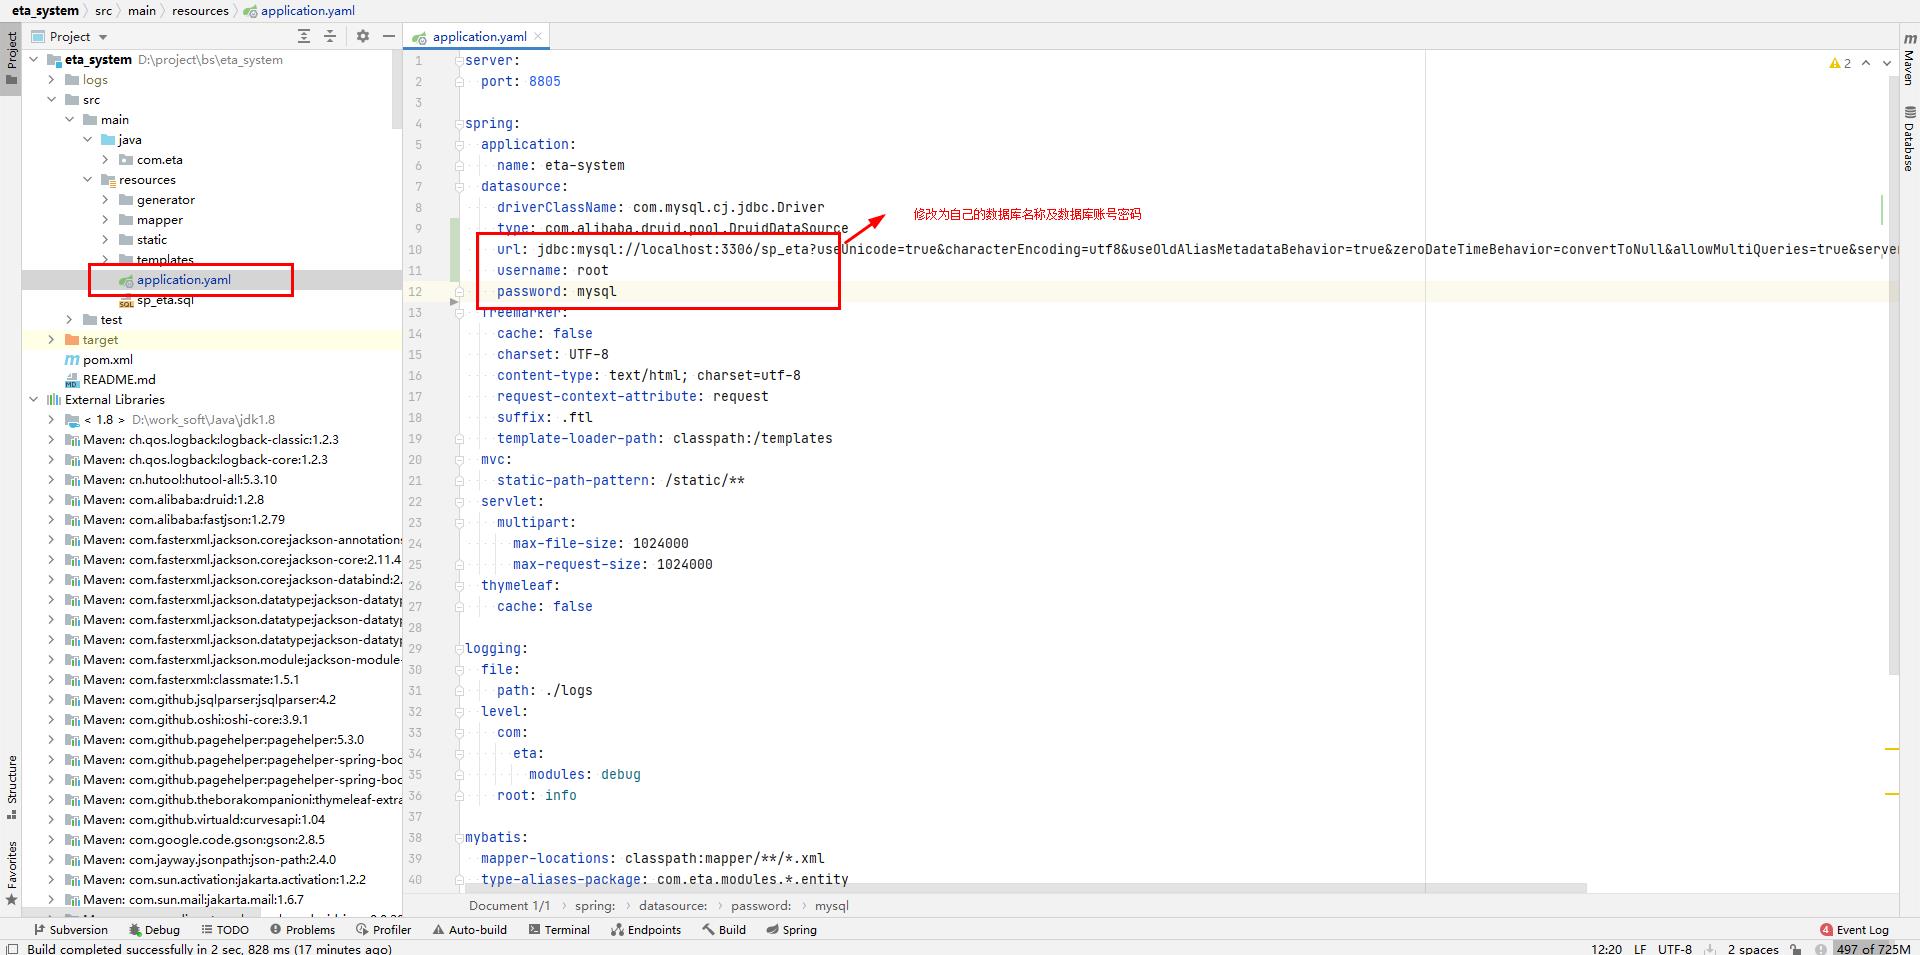Open the Maven tool window
The width and height of the screenshot is (1920, 955).
(x=1909, y=60)
